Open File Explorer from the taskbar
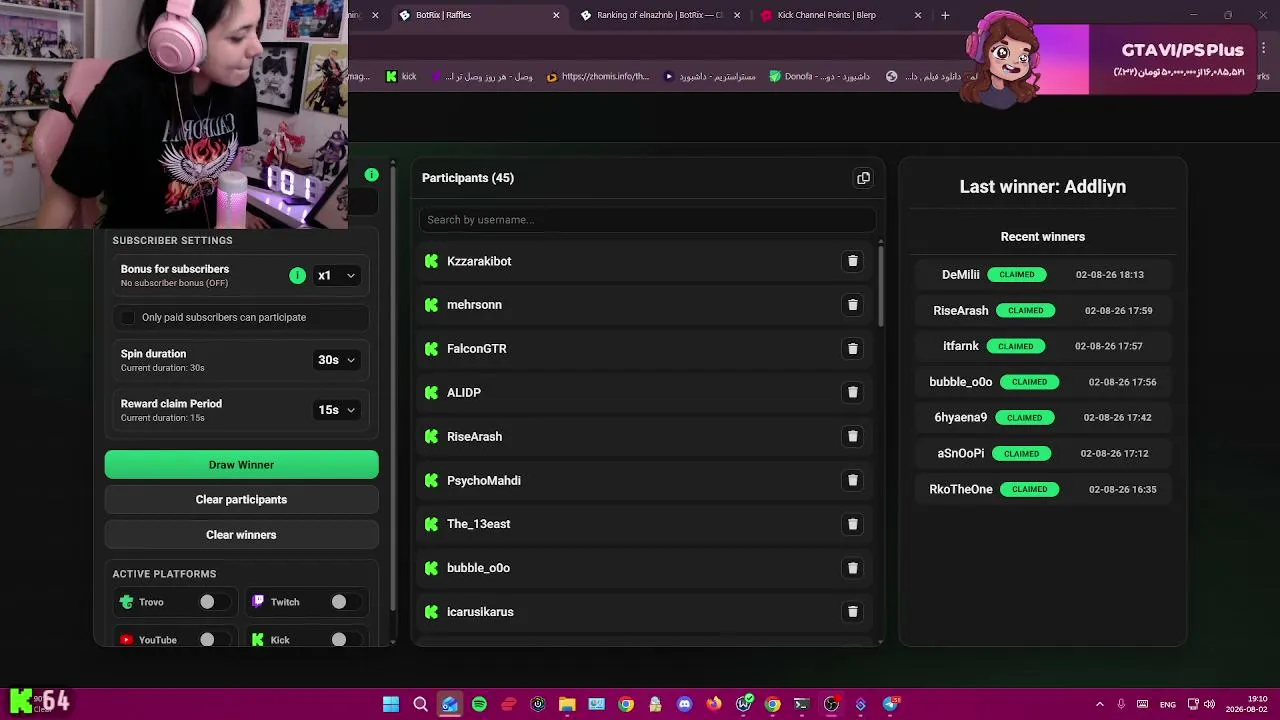The width and height of the screenshot is (1280, 720). 567,704
